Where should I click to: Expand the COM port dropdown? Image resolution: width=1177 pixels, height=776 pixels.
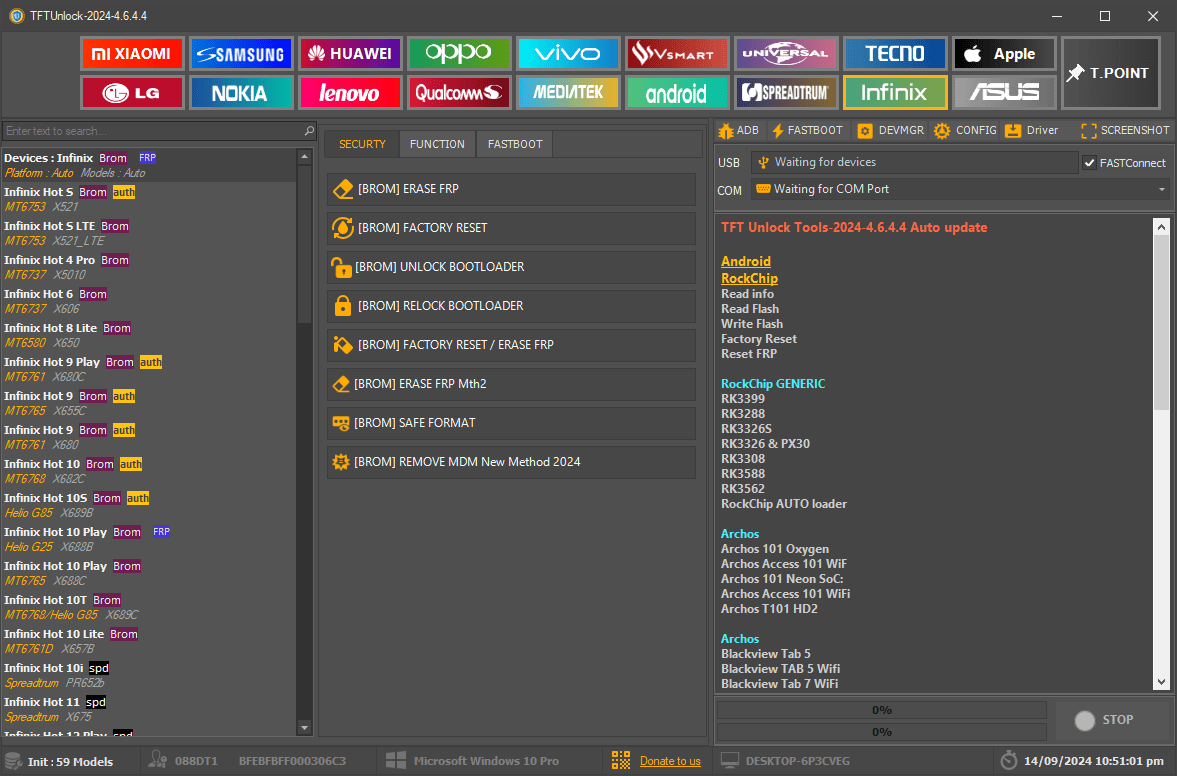[x=1161, y=189]
